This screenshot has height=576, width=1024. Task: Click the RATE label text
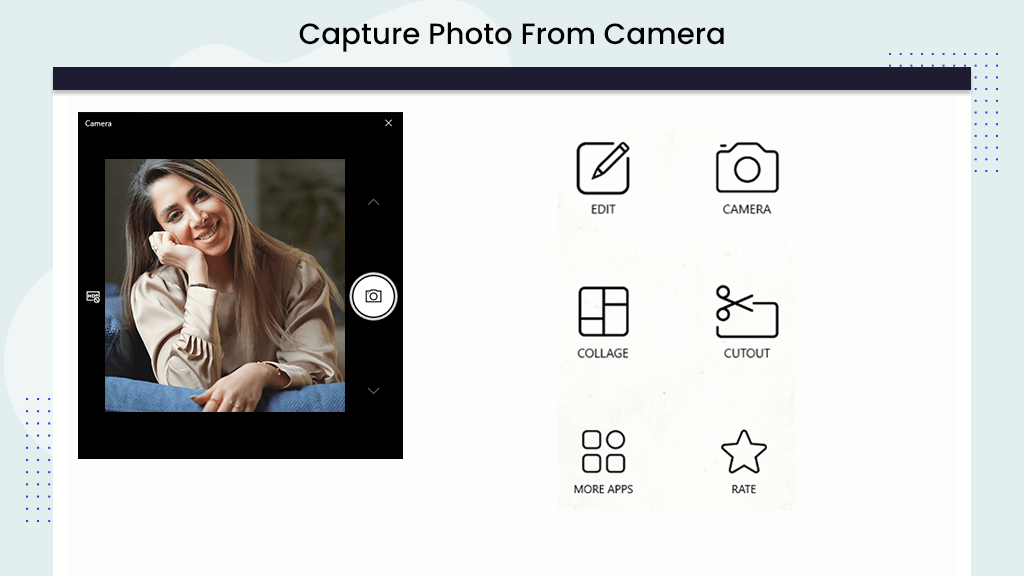(744, 489)
